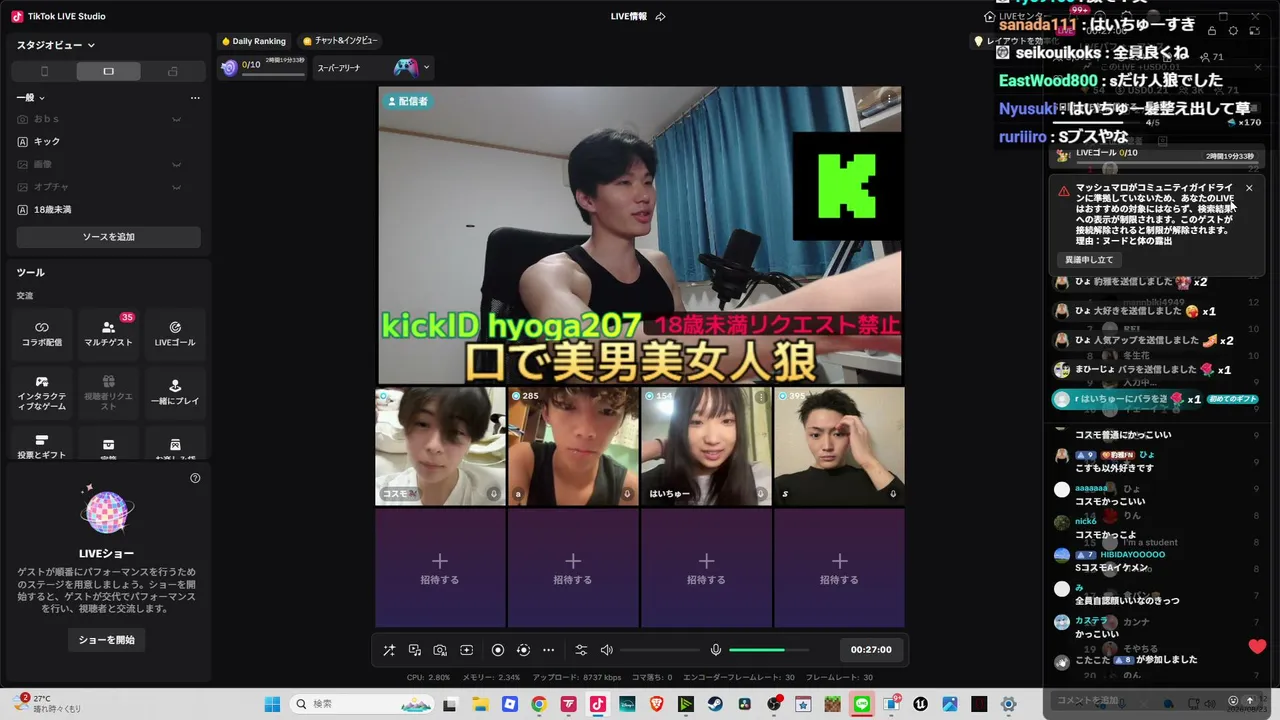
Task: Click the レイアウトを効率化 layout tip
Action: [x=1014, y=41]
